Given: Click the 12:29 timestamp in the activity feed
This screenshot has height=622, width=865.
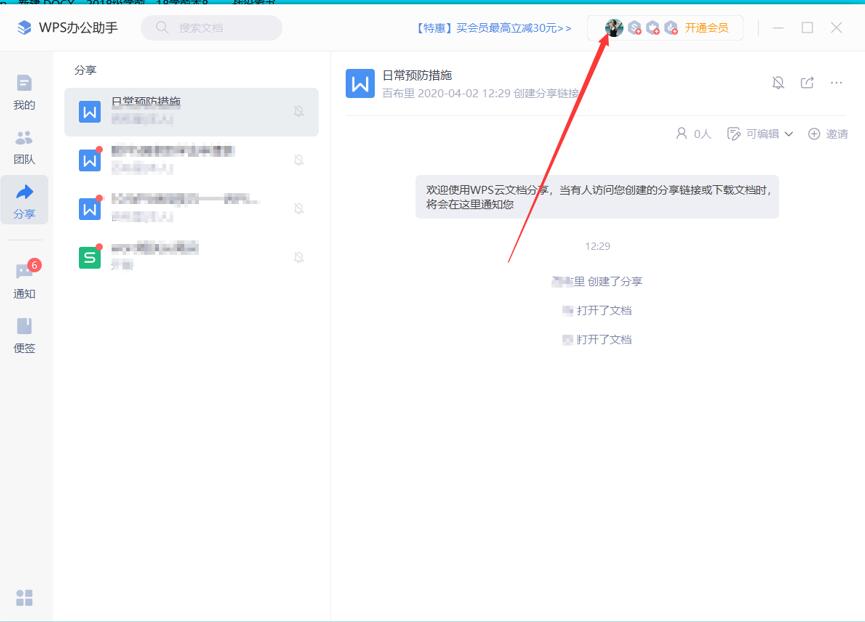Looking at the screenshot, I should (x=597, y=246).
